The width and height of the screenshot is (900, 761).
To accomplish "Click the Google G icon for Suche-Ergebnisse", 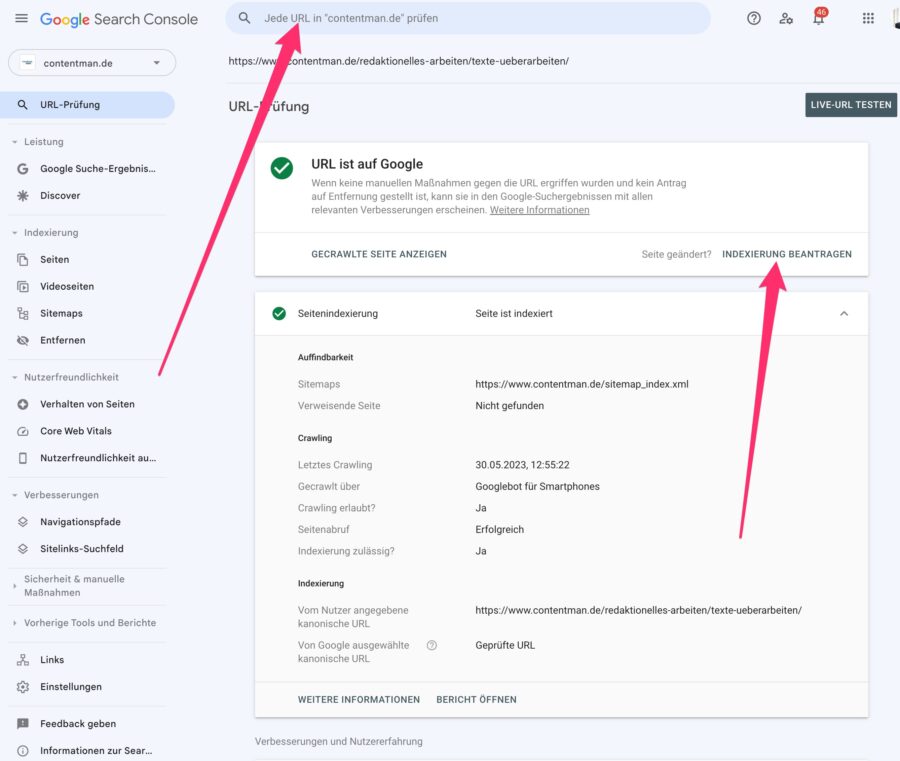I will (x=22, y=169).
